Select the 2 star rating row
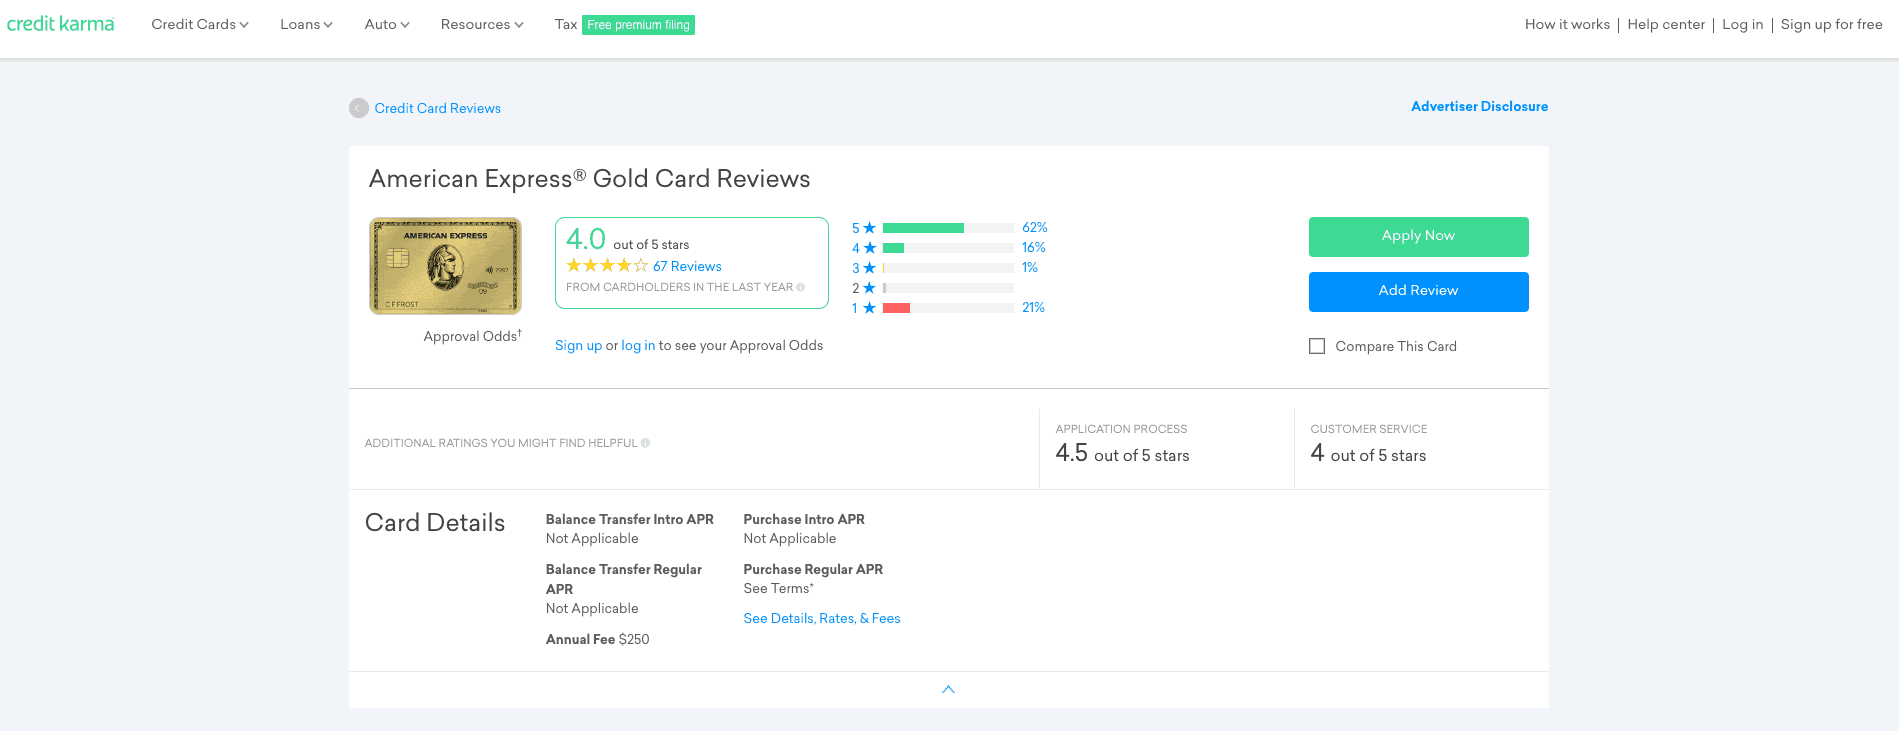Viewport: 1899px width, 731px height. (x=933, y=288)
